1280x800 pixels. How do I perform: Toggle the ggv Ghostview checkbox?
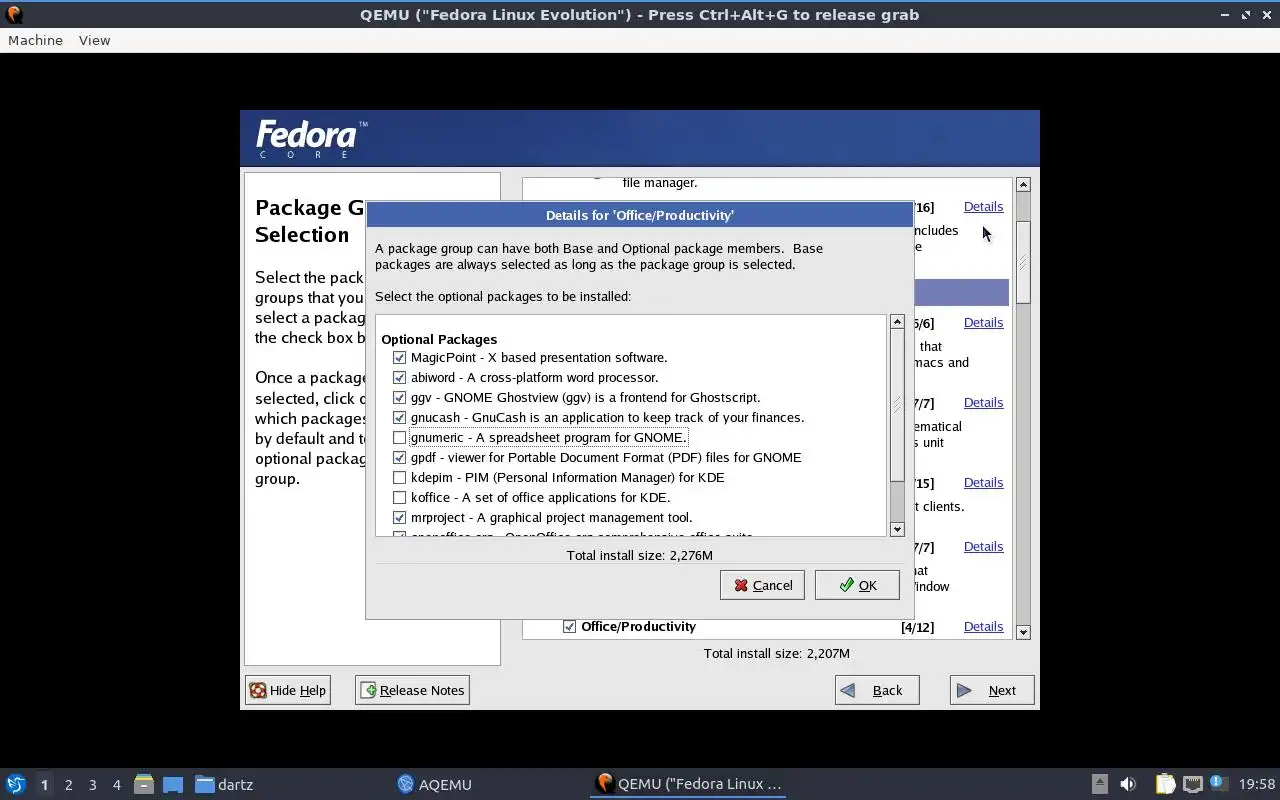click(399, 397)
